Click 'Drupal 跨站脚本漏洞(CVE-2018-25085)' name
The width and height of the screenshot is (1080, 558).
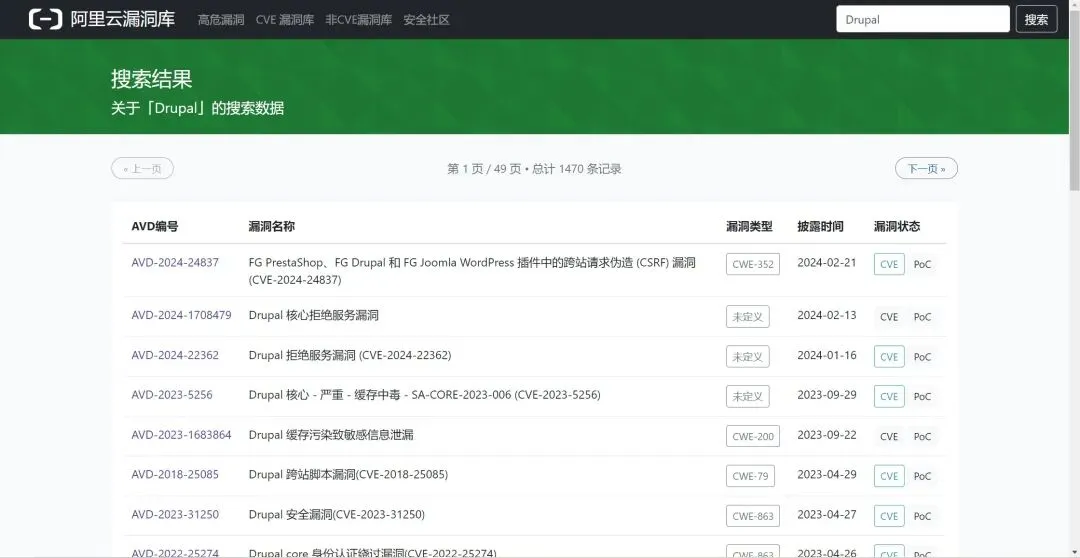(349, 475)
